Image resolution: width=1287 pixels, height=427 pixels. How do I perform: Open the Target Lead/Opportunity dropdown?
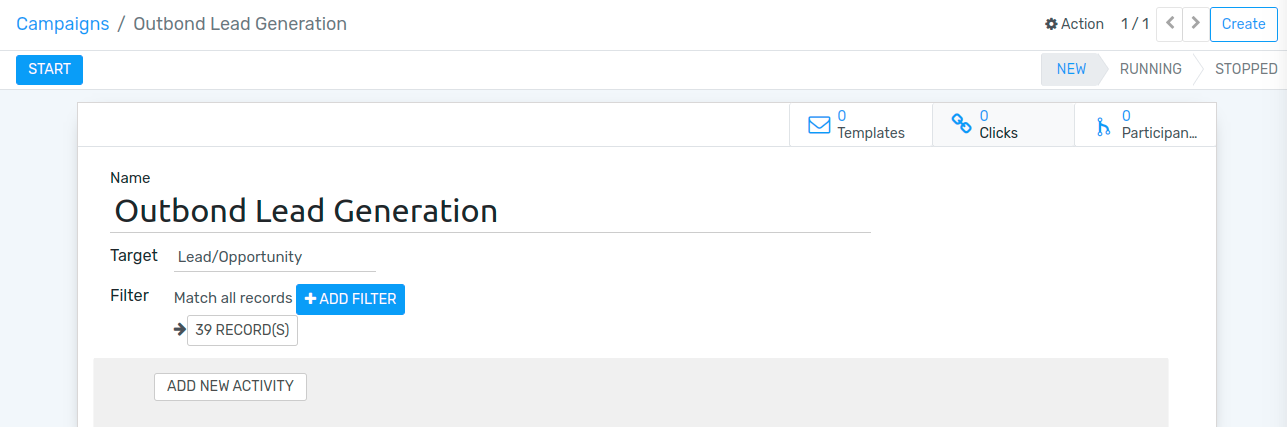275,257
